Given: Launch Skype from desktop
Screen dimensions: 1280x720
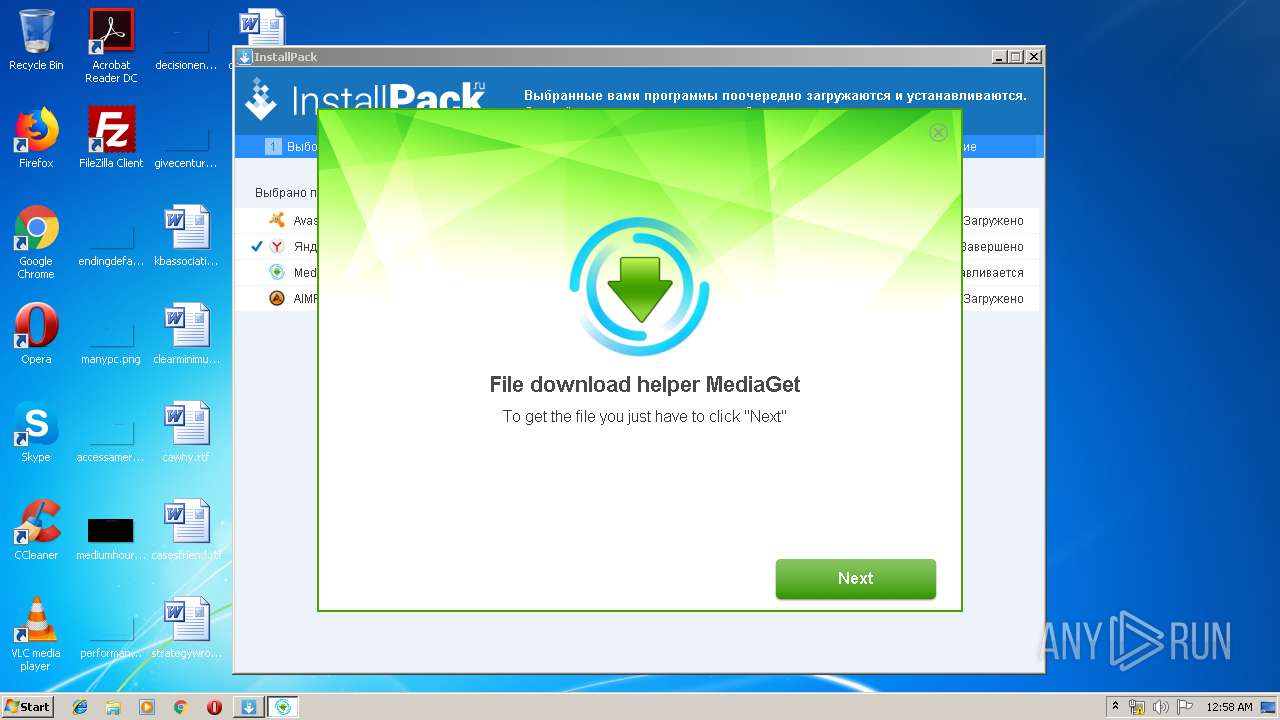Looking at the screenshot, I should (x=36, y=432).
